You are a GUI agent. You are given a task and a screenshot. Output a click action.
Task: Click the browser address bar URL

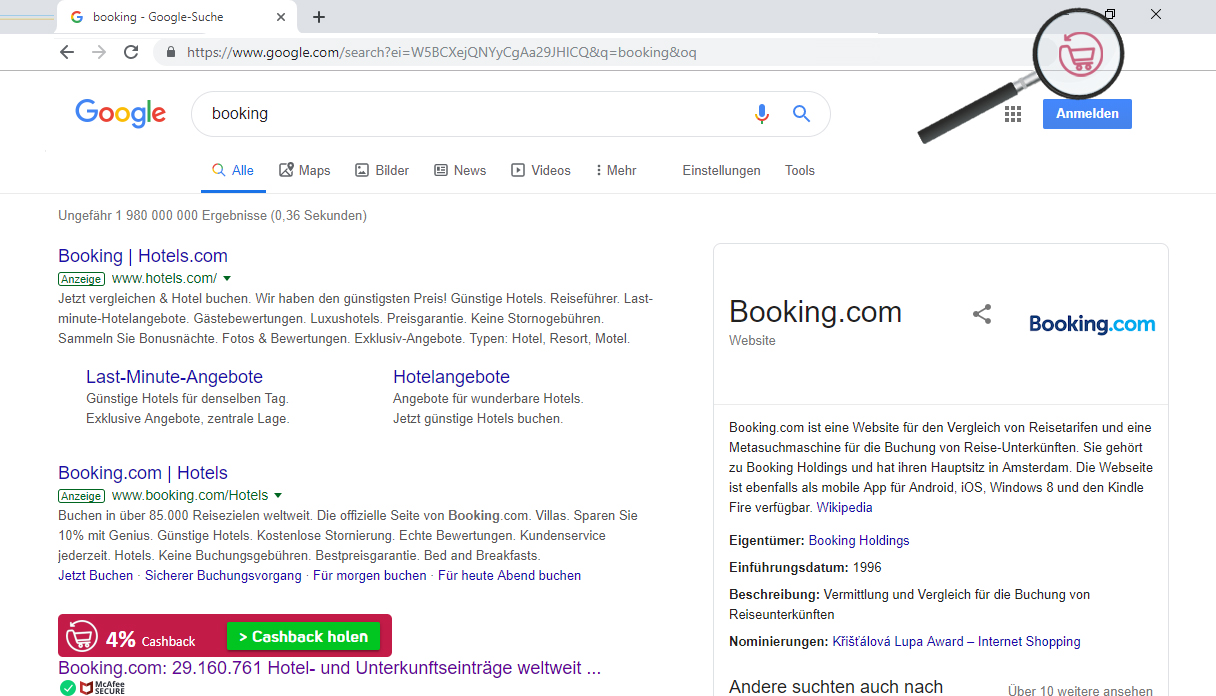point(441,52)
